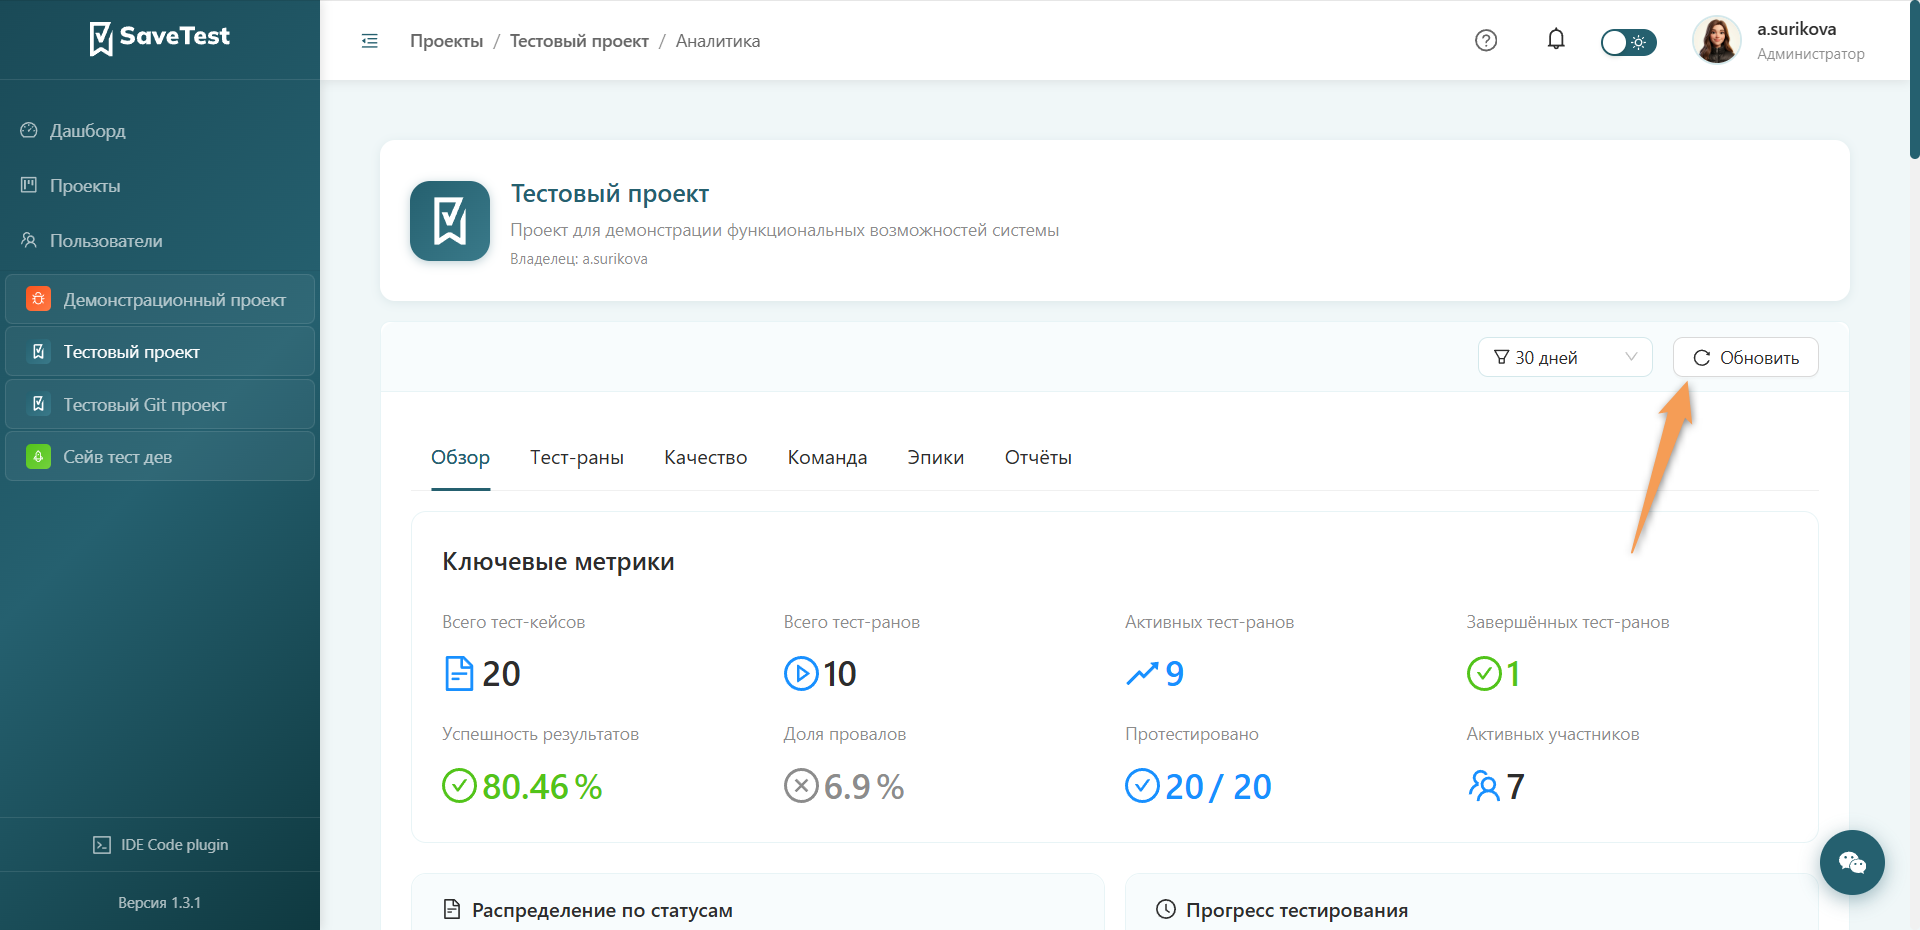Image resolution: width=1920 pixels, height=930 pixels.
Task: Open IDE Code plugin link
Action: click(160, 845)
